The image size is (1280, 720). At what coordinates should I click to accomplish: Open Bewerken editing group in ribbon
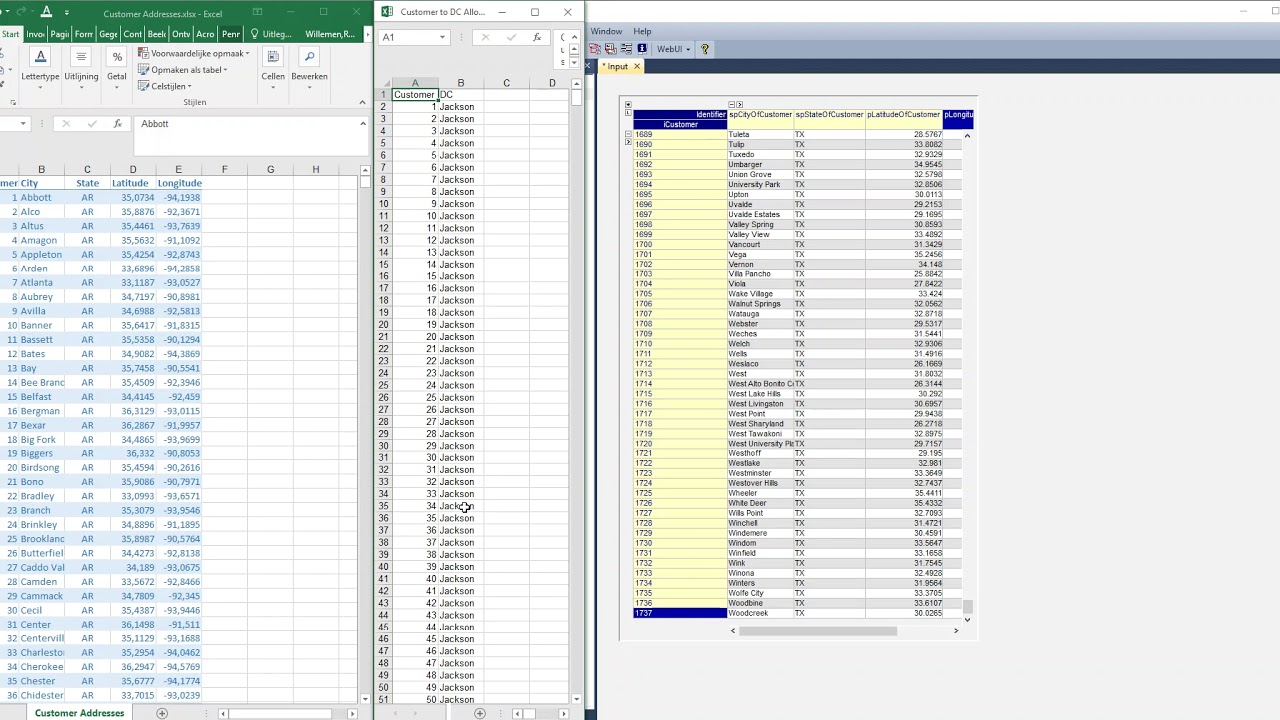coord(309,68)
